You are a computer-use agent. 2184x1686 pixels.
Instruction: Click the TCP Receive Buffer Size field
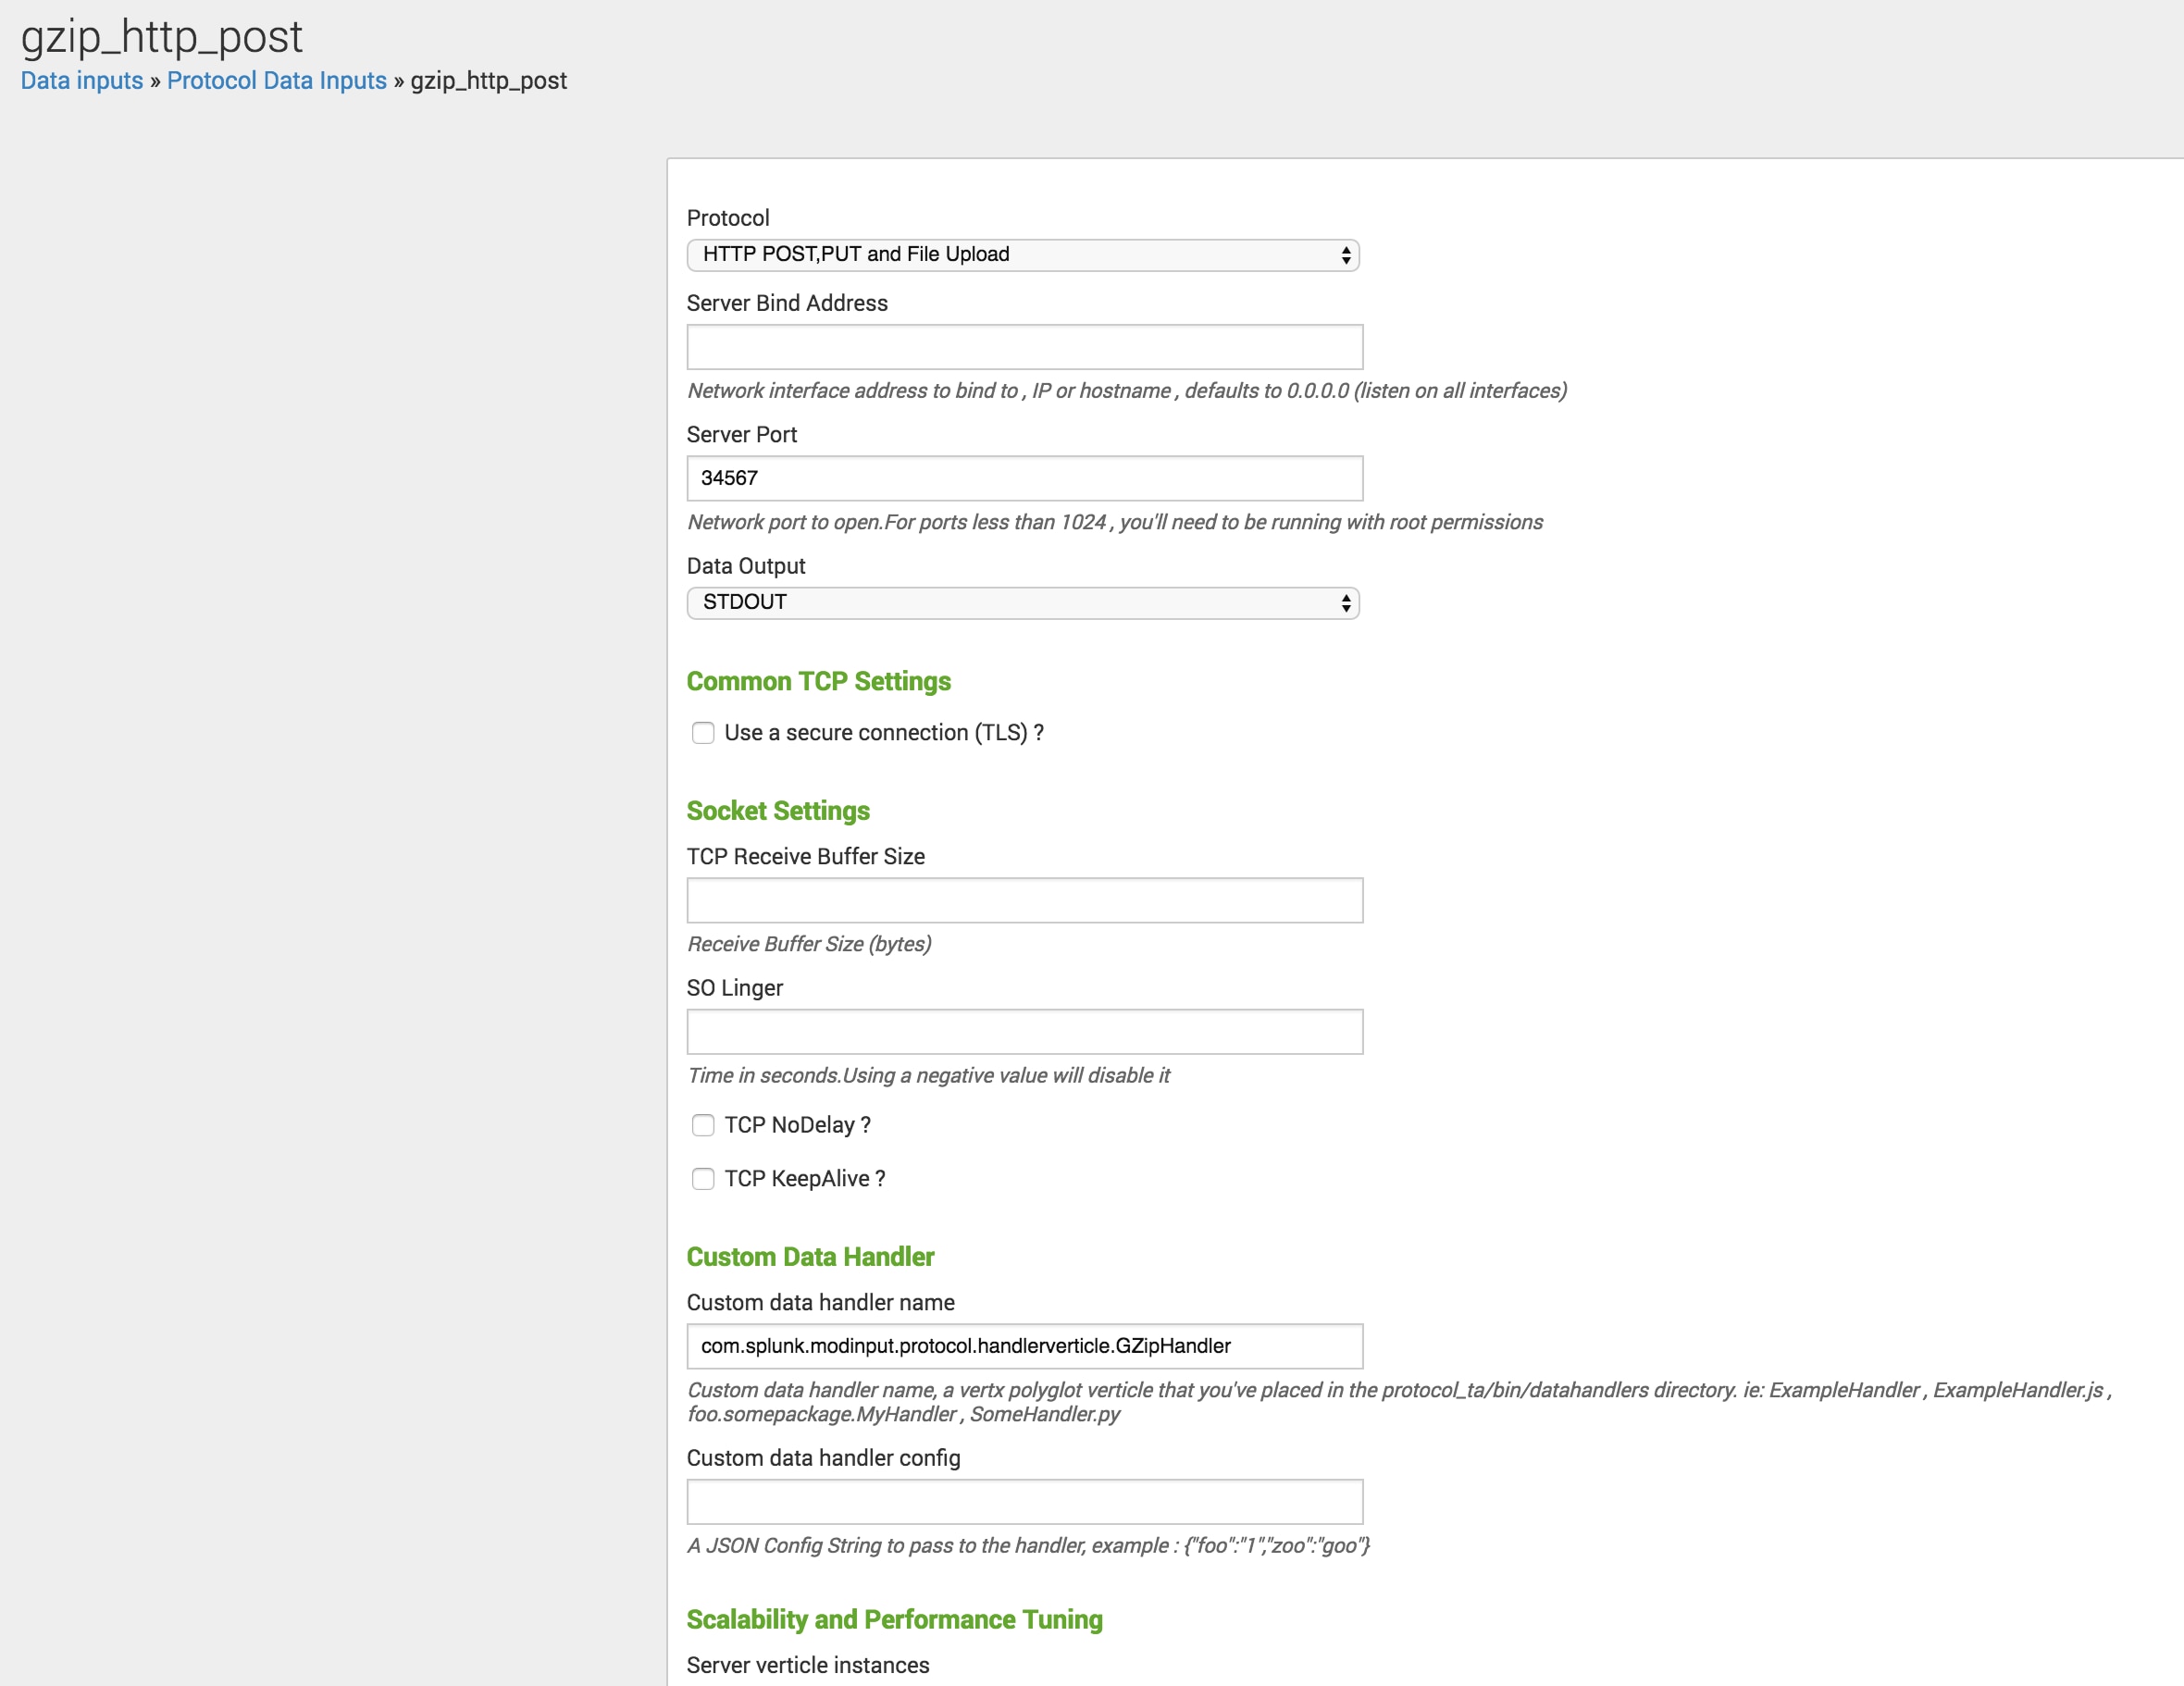(1024, 900)
